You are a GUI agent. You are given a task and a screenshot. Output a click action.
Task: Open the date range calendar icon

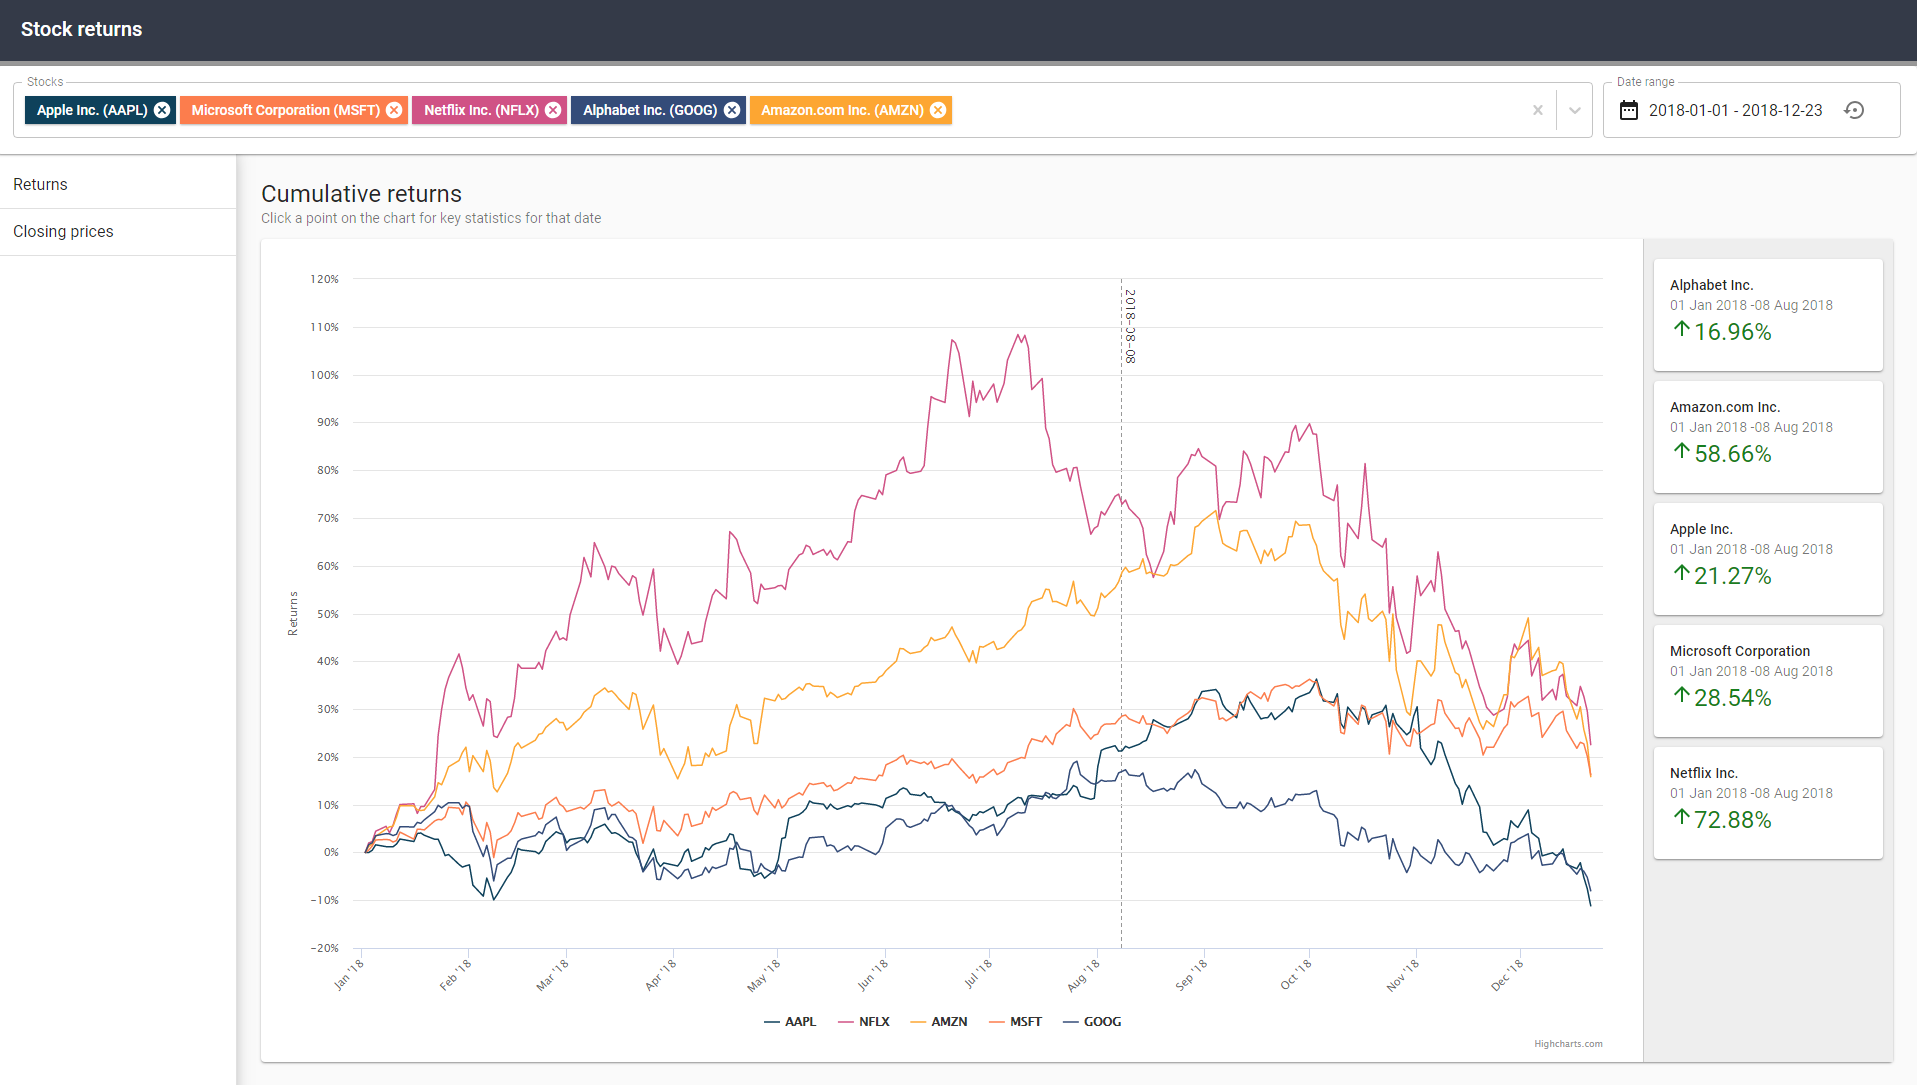tap(1629, 110)
